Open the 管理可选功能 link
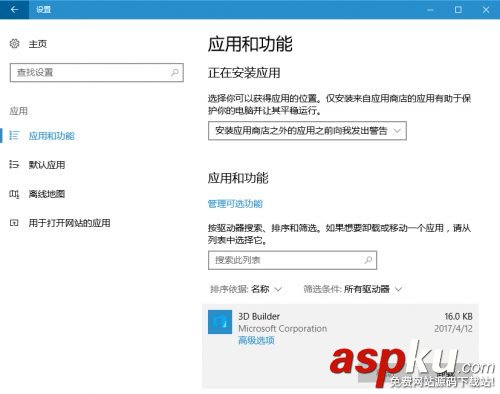 [x=235, y=204]
